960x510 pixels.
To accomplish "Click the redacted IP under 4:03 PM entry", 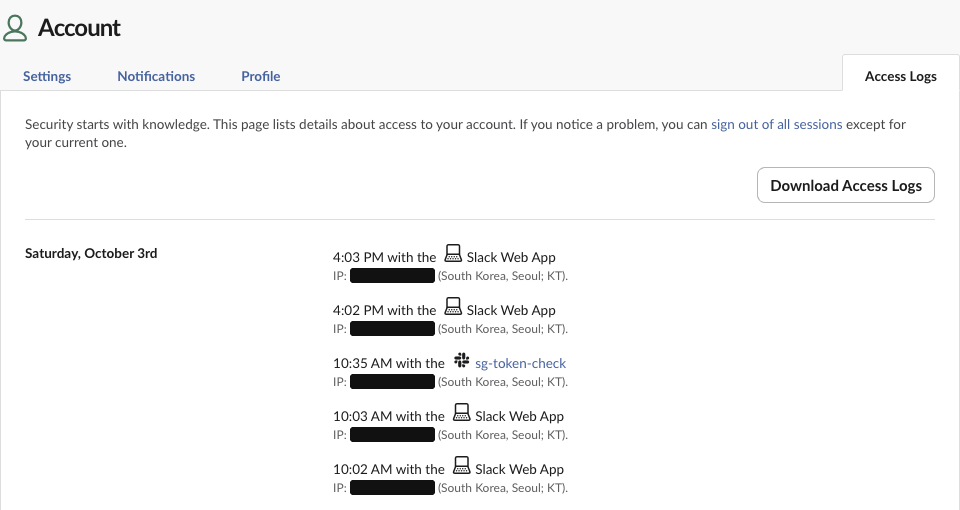I will [392, 276].
